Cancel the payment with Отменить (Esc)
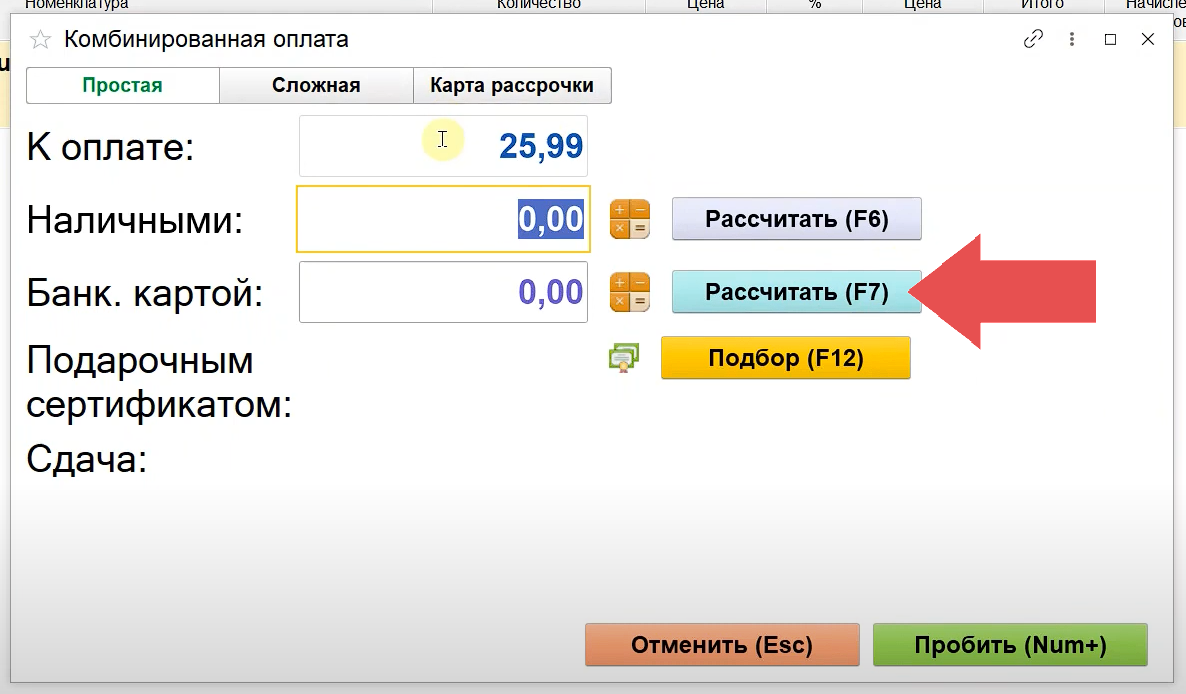Viewport: 1186px width, 694px height. tap(721, 645)
